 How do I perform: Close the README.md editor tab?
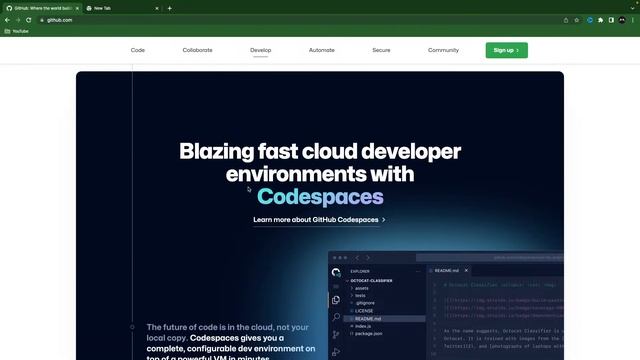[x=466, y=270]
